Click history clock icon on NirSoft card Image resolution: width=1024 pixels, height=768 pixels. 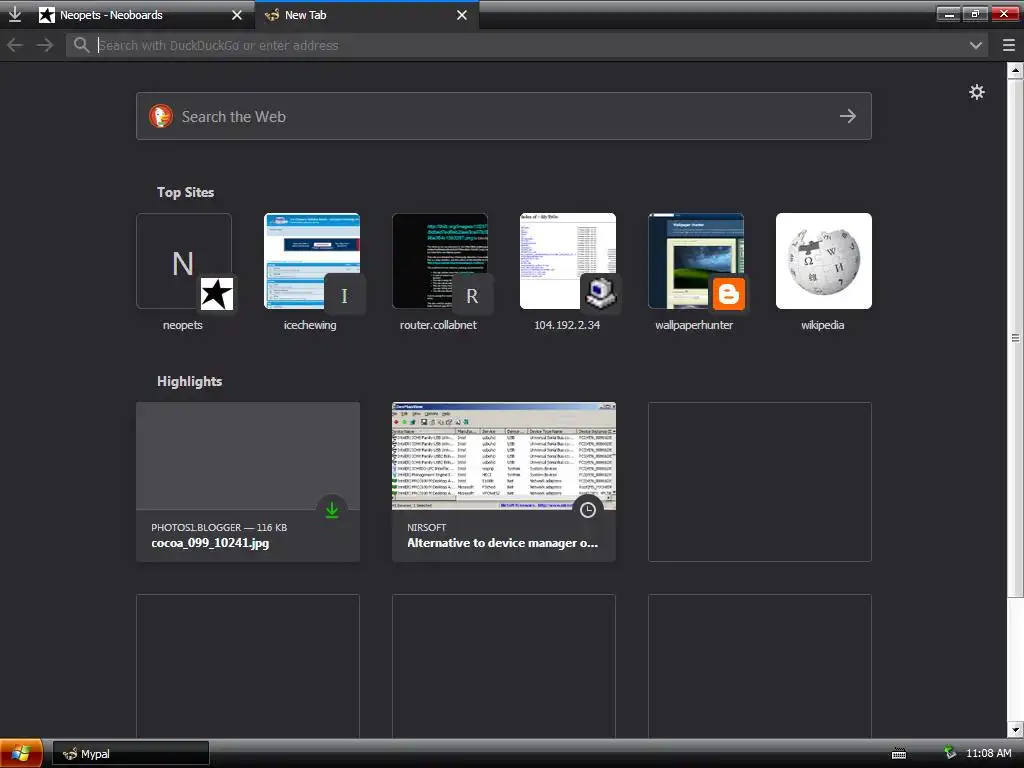pos(588,510)
